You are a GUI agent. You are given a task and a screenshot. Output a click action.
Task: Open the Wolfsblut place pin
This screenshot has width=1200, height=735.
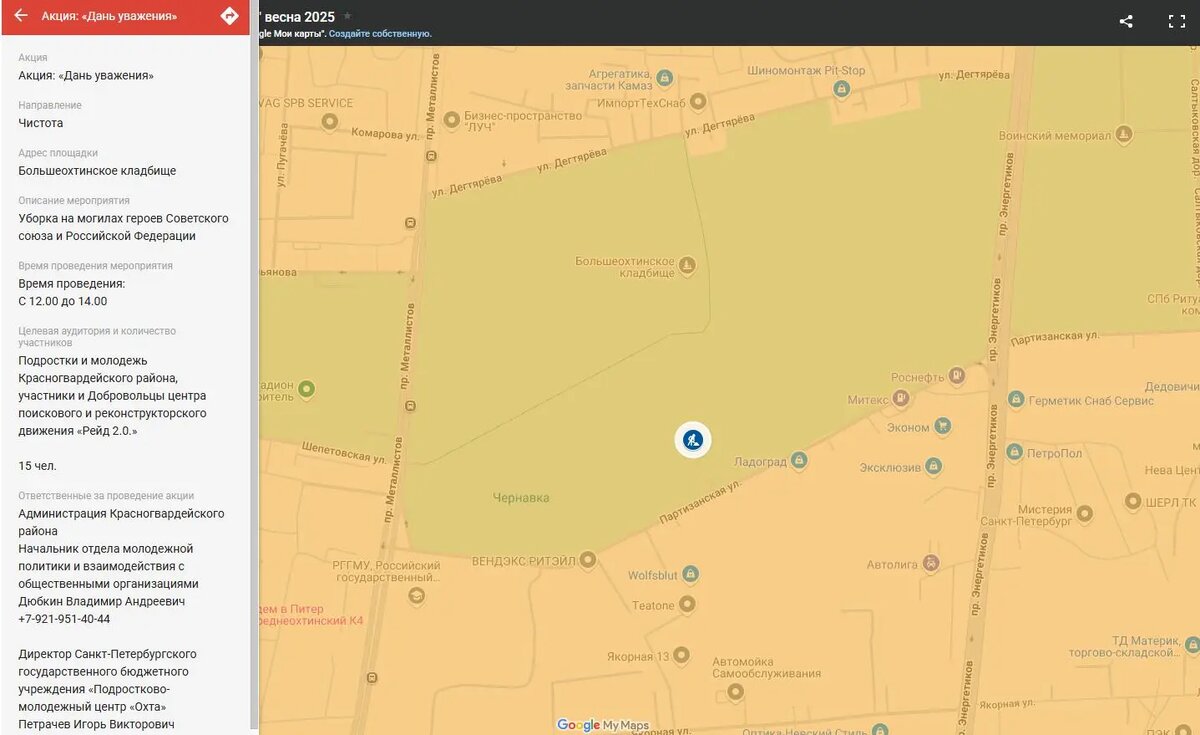pyautogui.click(x=690, y=574)
